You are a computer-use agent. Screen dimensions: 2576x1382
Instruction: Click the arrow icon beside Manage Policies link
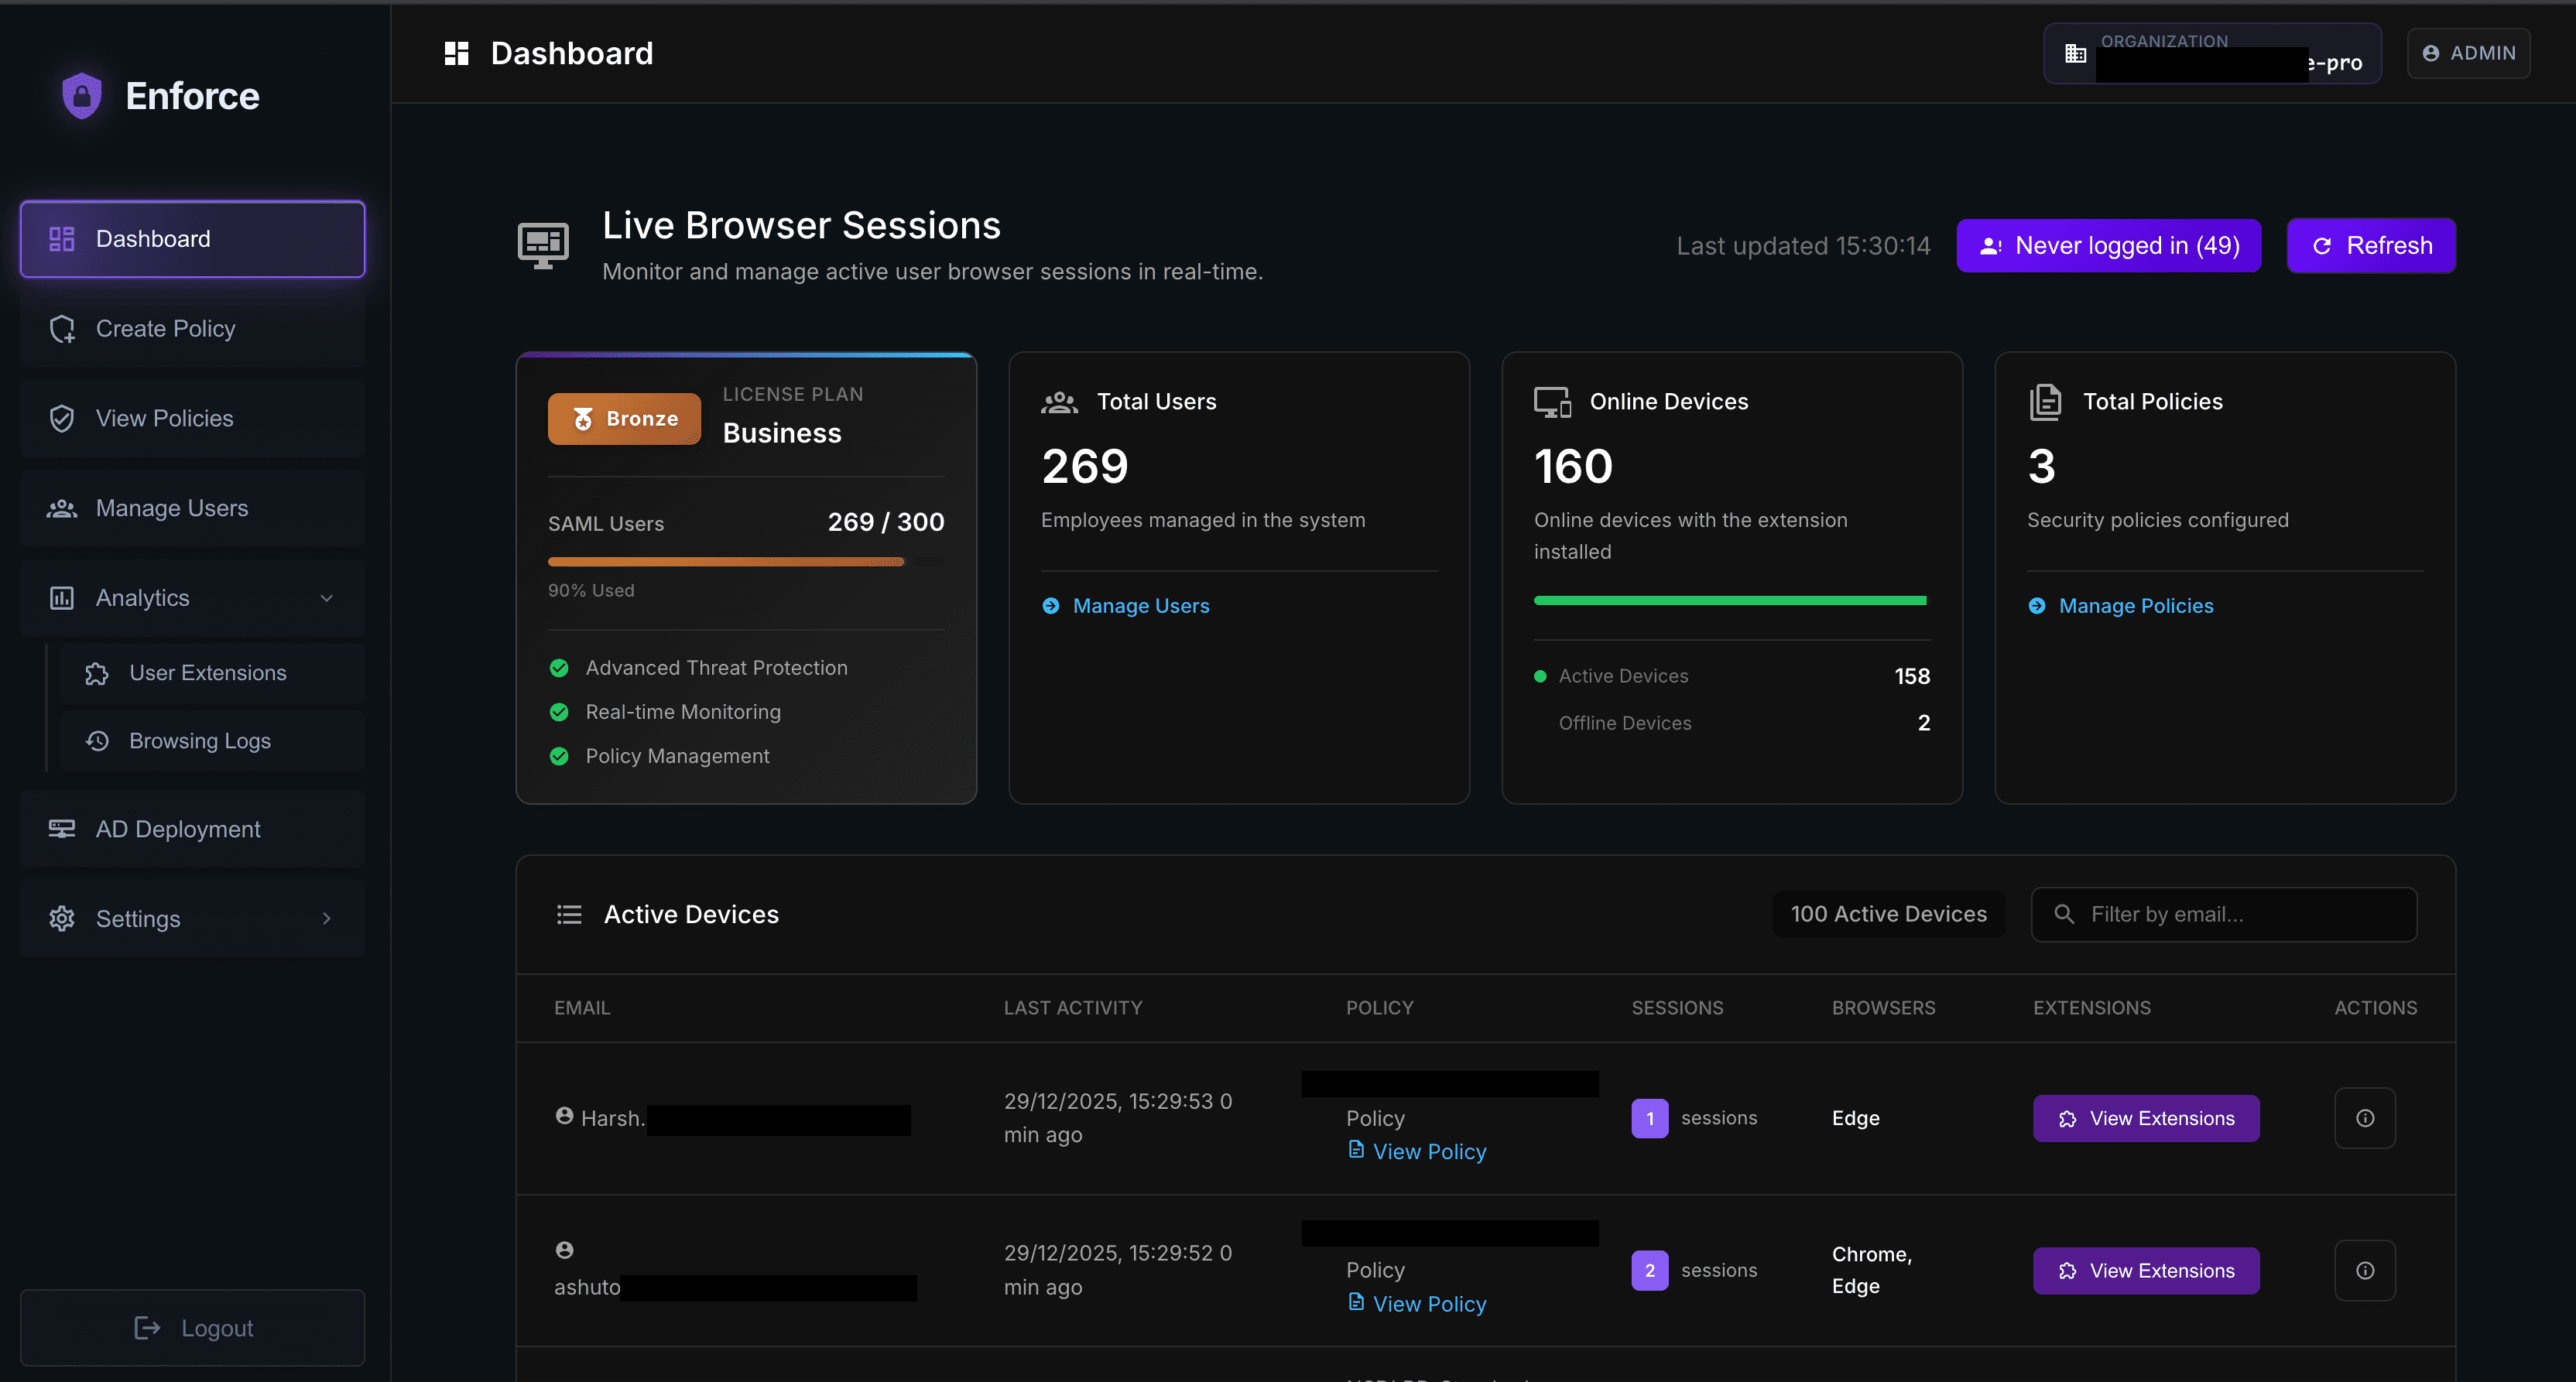tap(2037, 606)
